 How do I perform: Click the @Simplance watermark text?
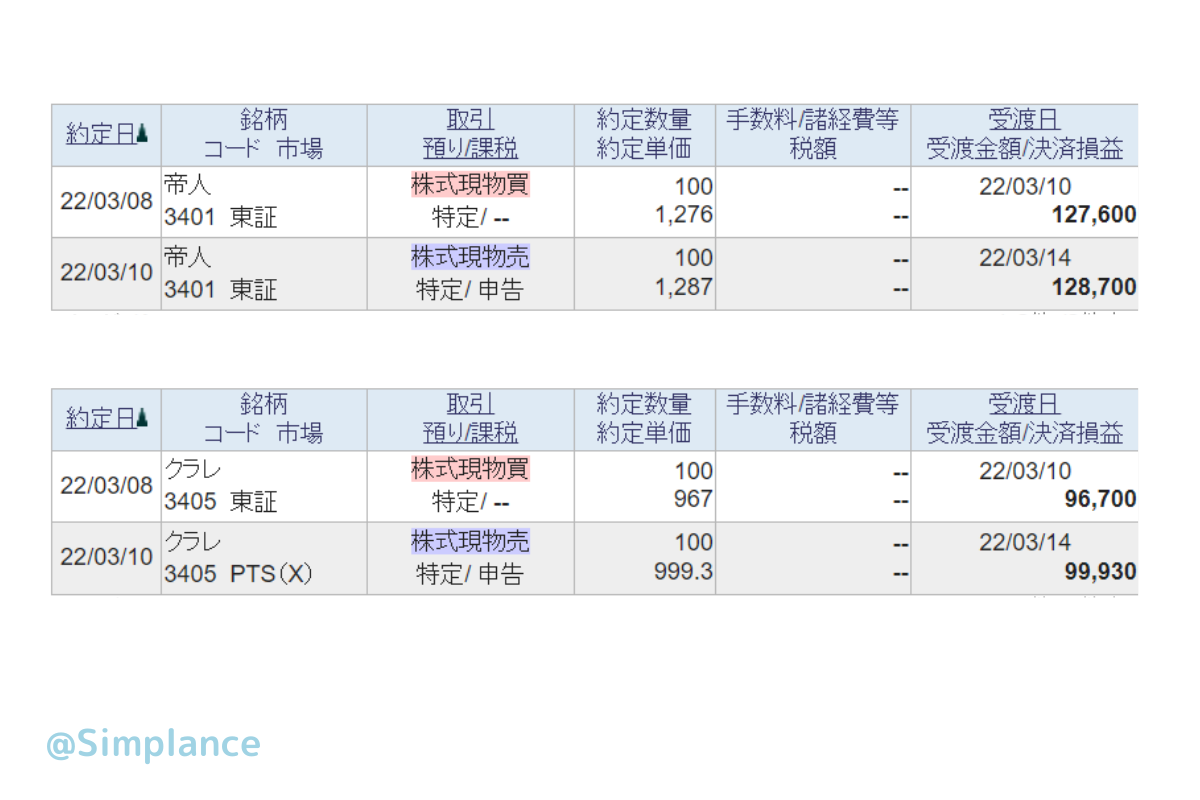tap(153, 744)
